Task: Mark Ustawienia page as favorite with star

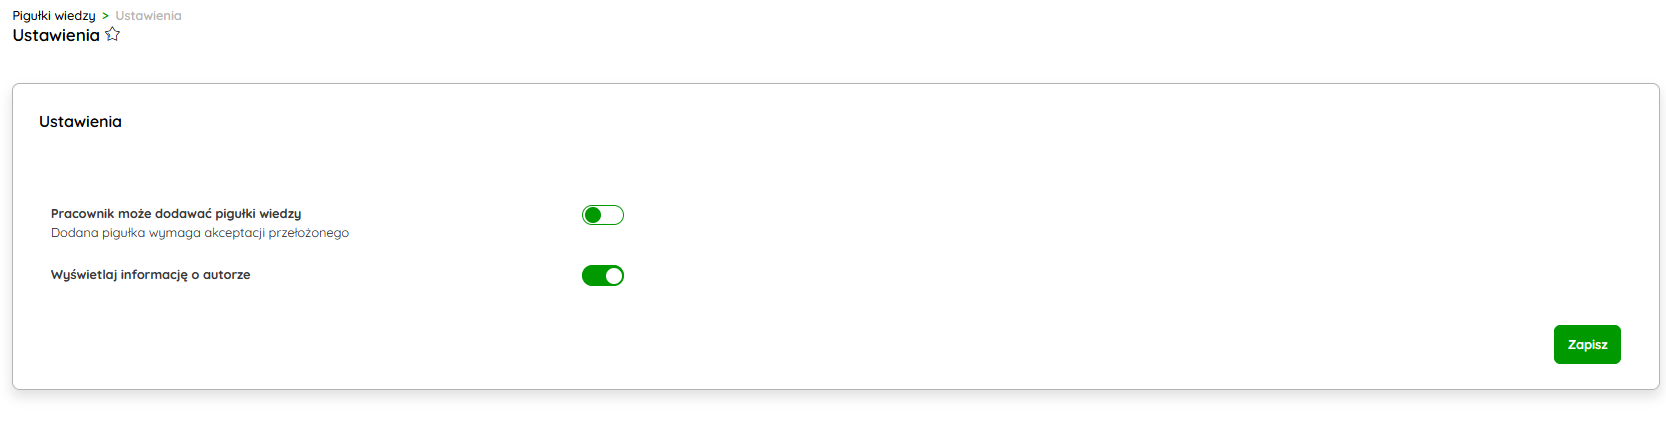Action: pos(113,35)
